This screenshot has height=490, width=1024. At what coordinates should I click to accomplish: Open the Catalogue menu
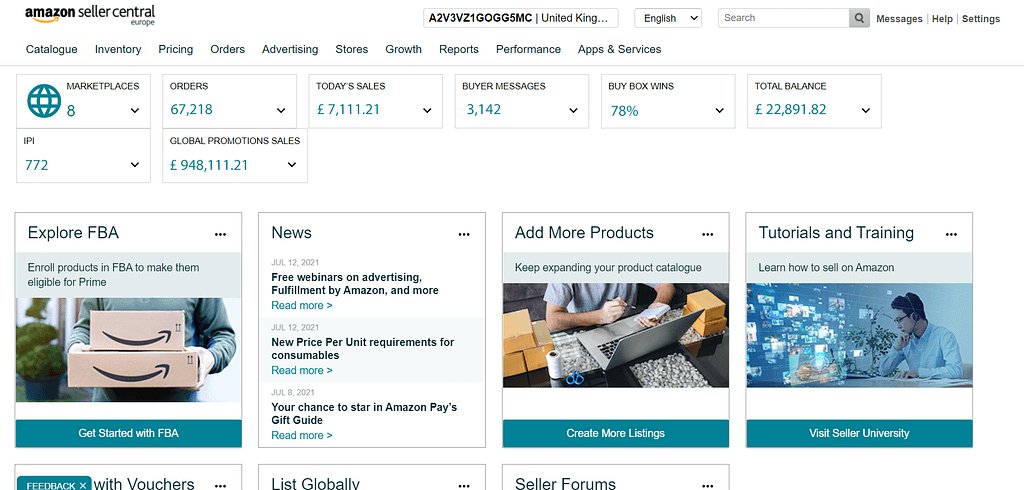point(52,49)
